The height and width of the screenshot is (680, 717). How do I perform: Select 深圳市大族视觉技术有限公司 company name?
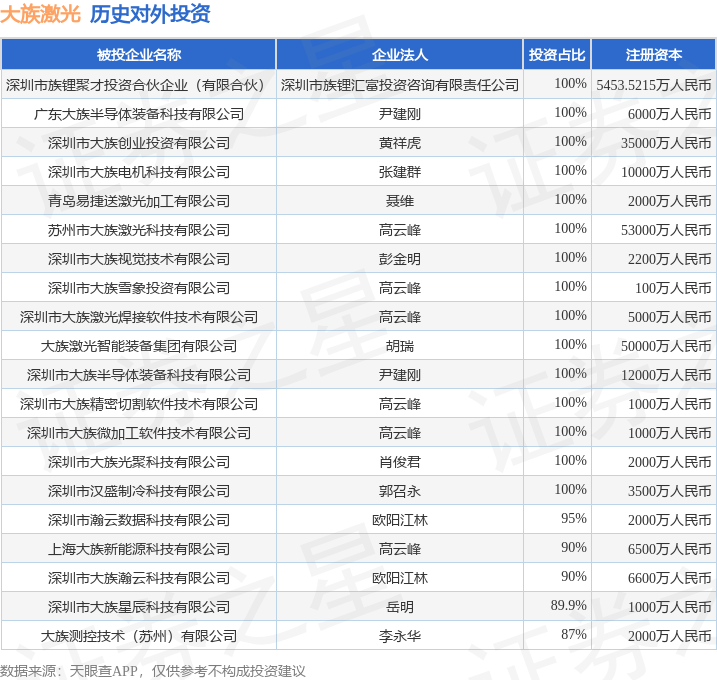point(139,259)
